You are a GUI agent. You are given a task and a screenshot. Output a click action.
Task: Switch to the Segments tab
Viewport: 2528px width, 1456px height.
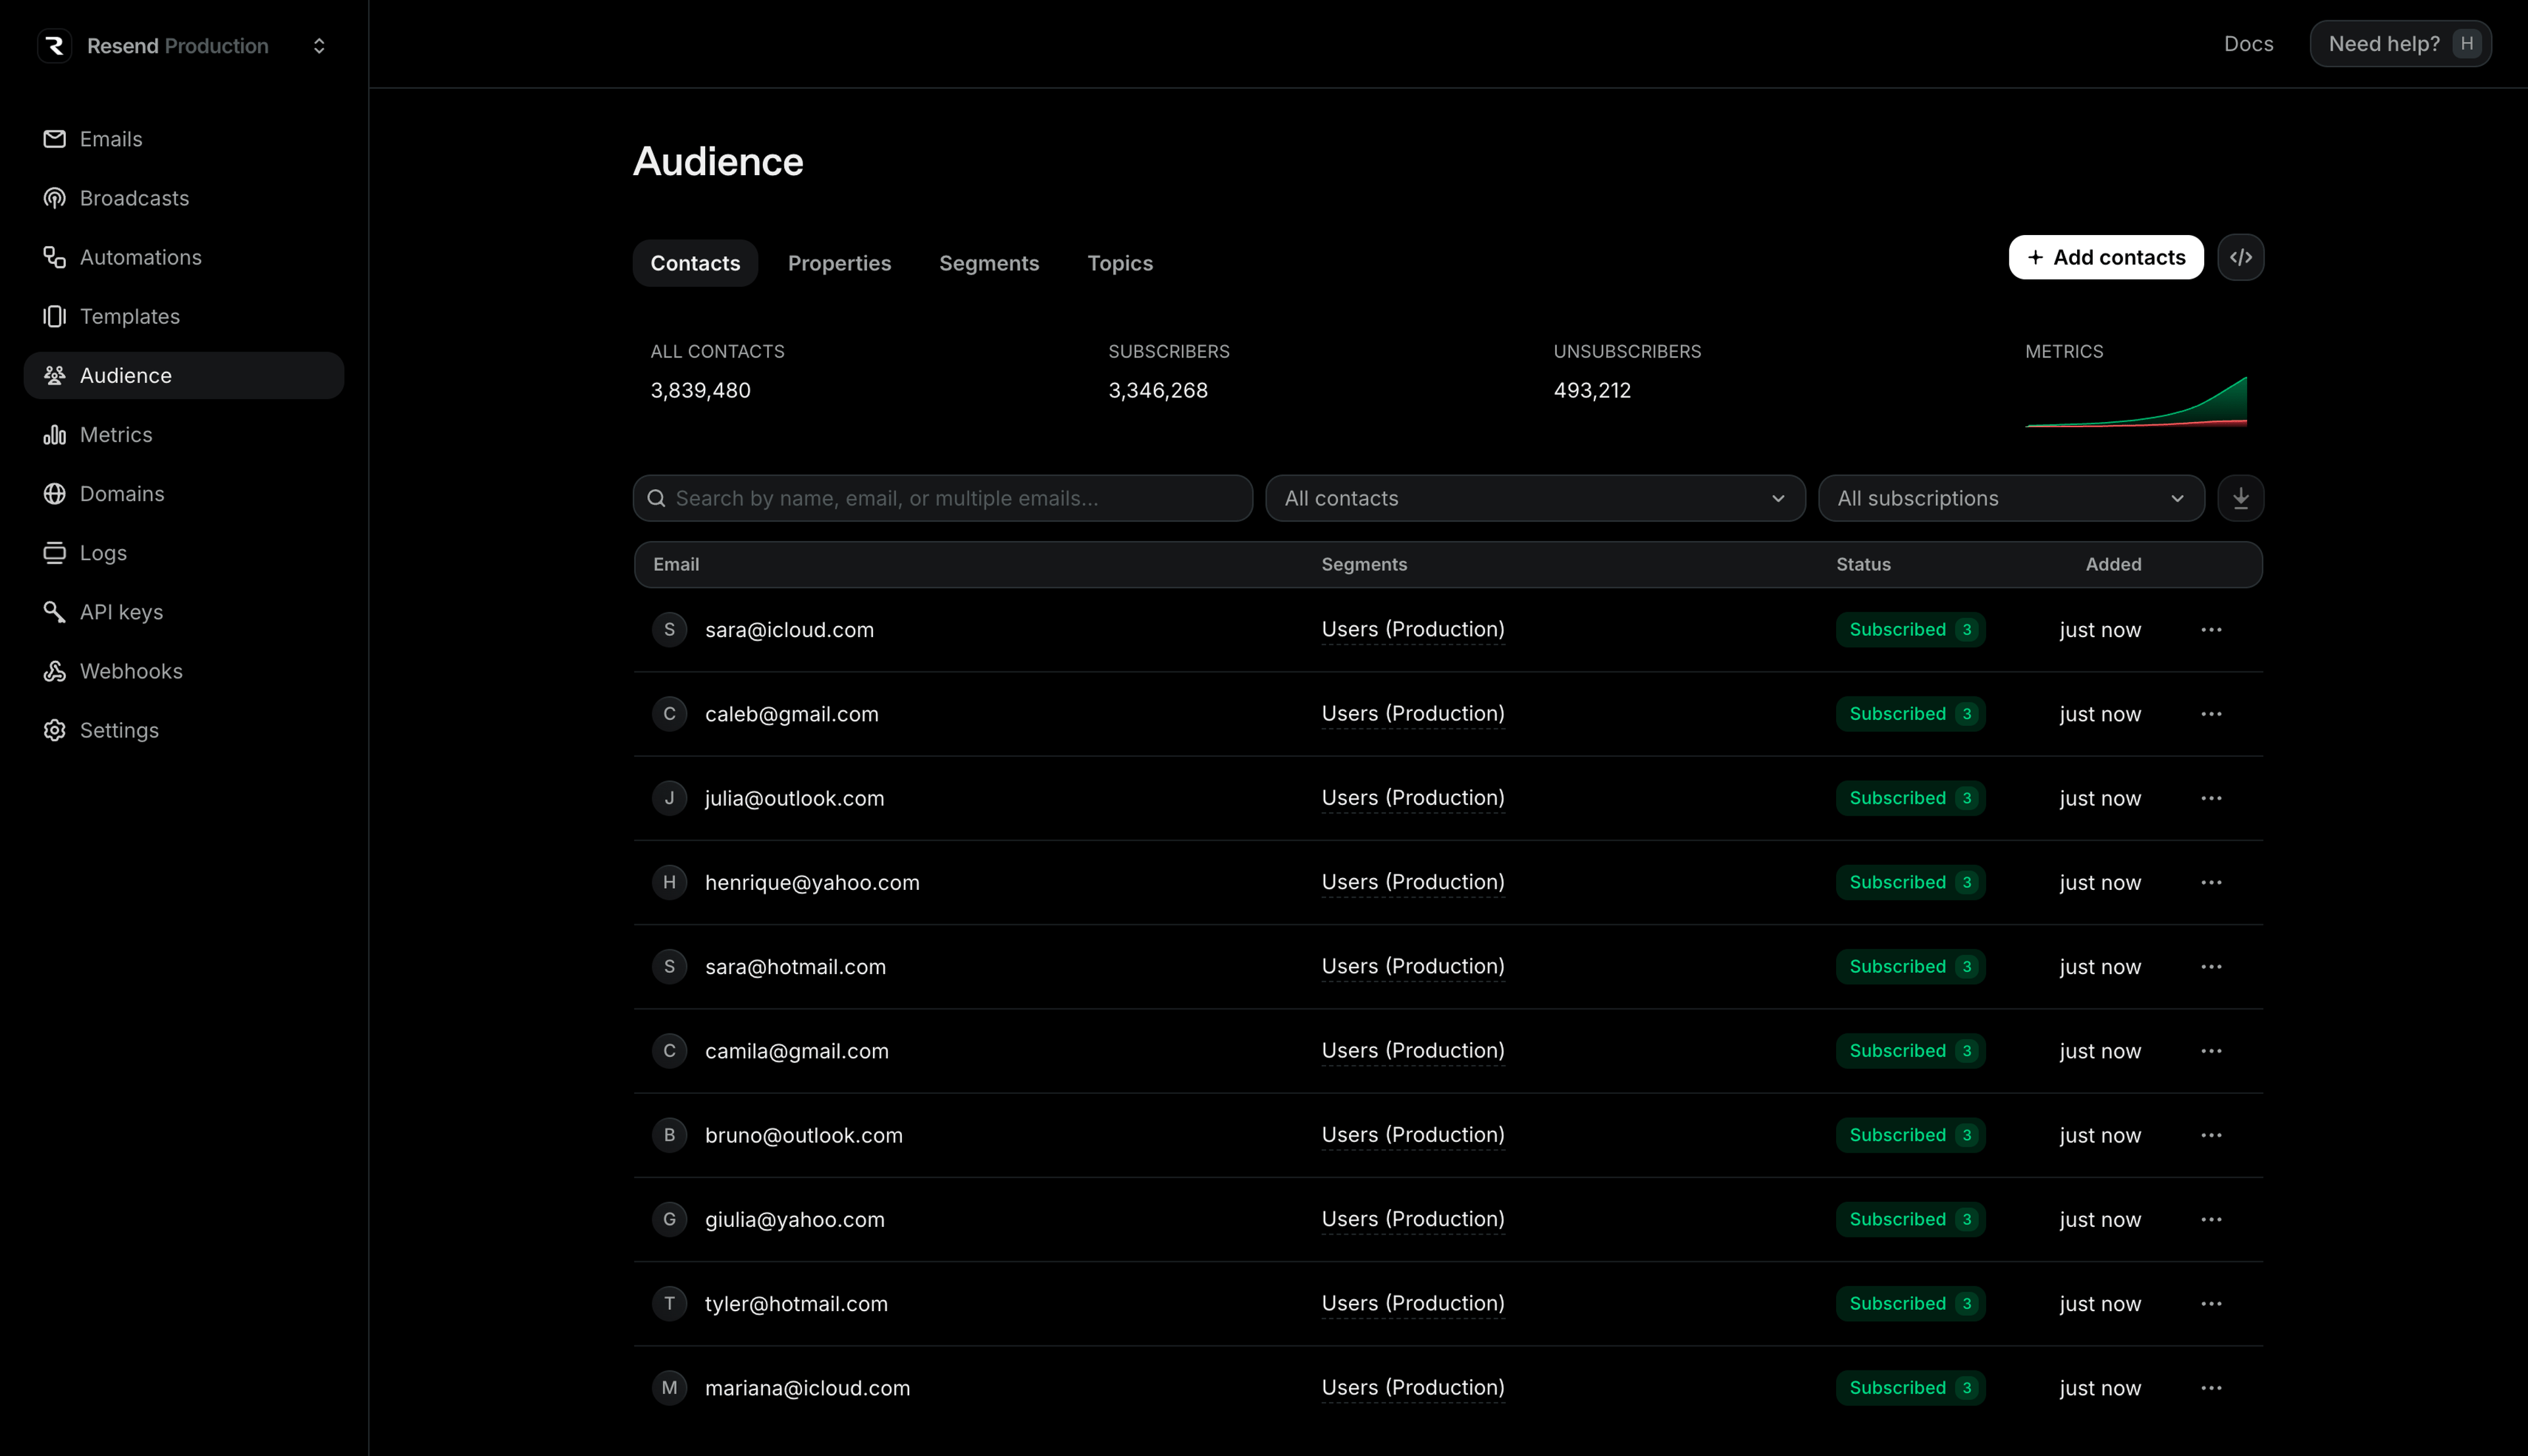989,263
